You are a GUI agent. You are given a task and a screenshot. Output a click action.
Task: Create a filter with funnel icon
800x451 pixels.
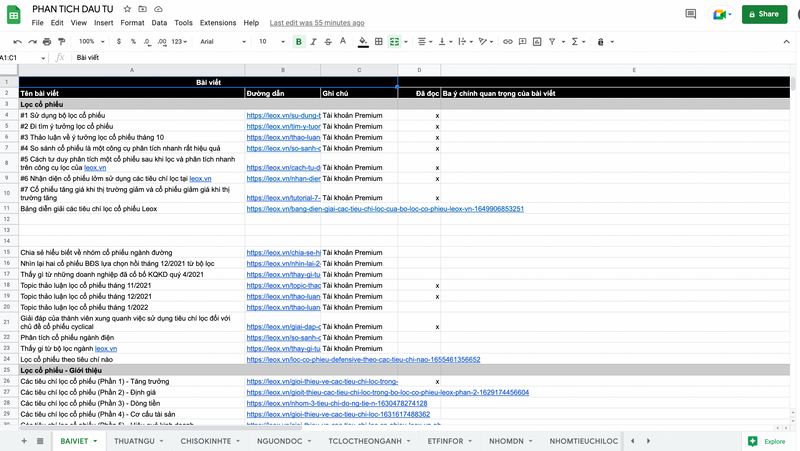(552, 42)
